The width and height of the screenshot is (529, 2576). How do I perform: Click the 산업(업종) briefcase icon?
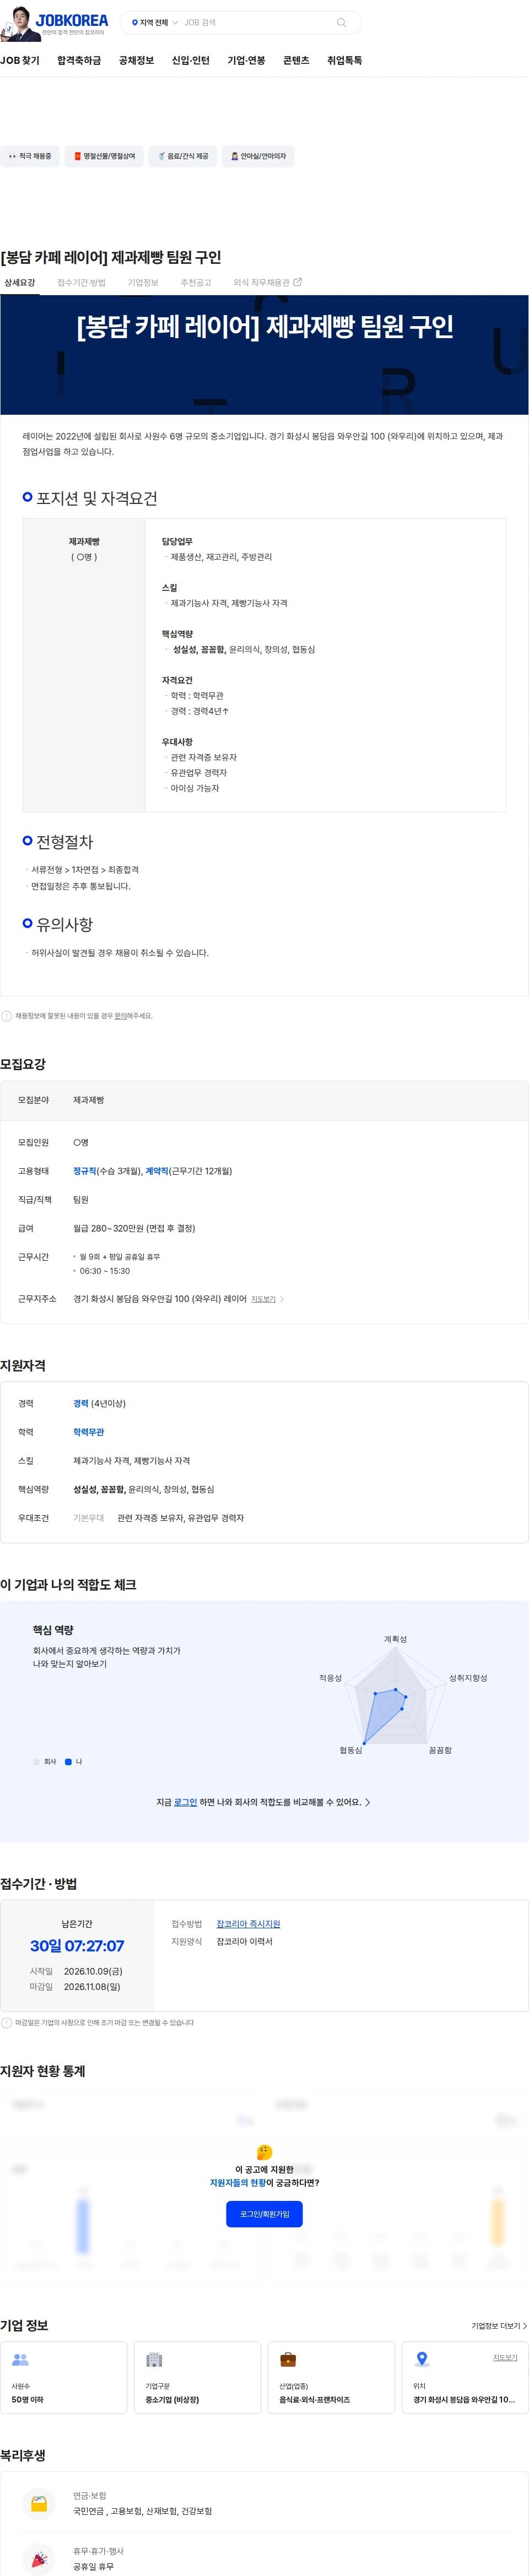coord(288,2360)
